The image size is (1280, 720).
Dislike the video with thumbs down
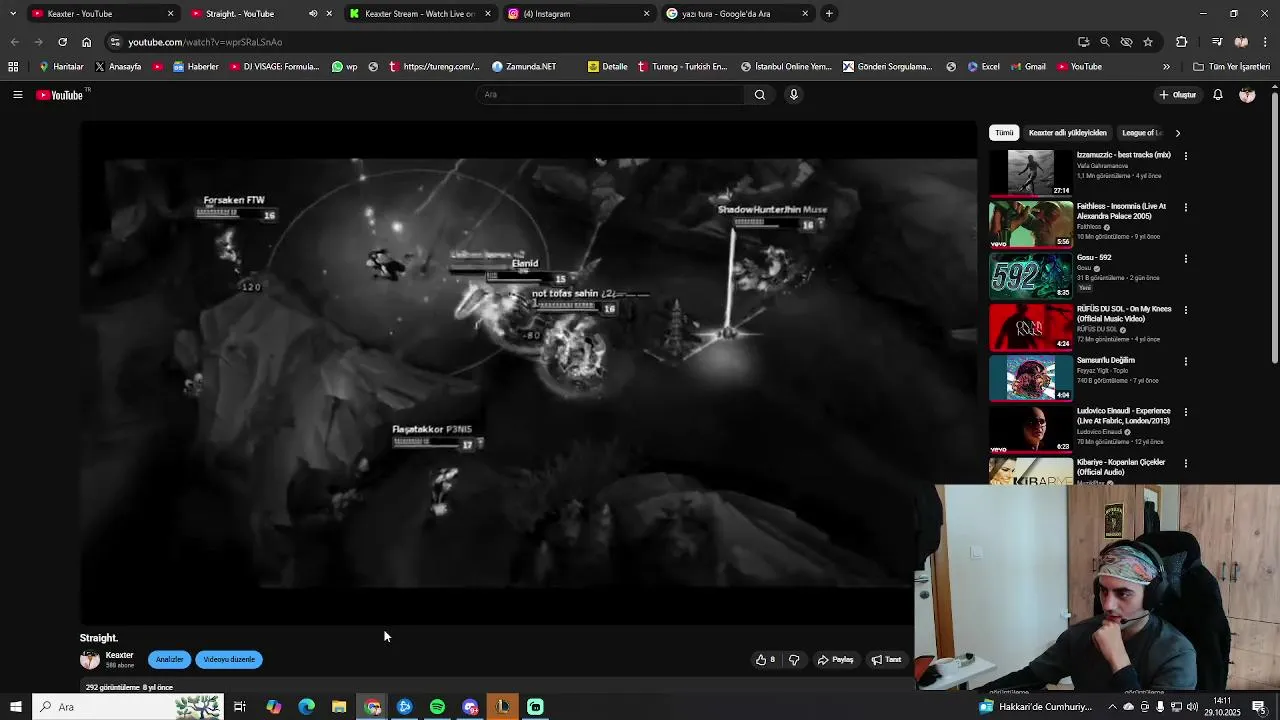point(794,660)
